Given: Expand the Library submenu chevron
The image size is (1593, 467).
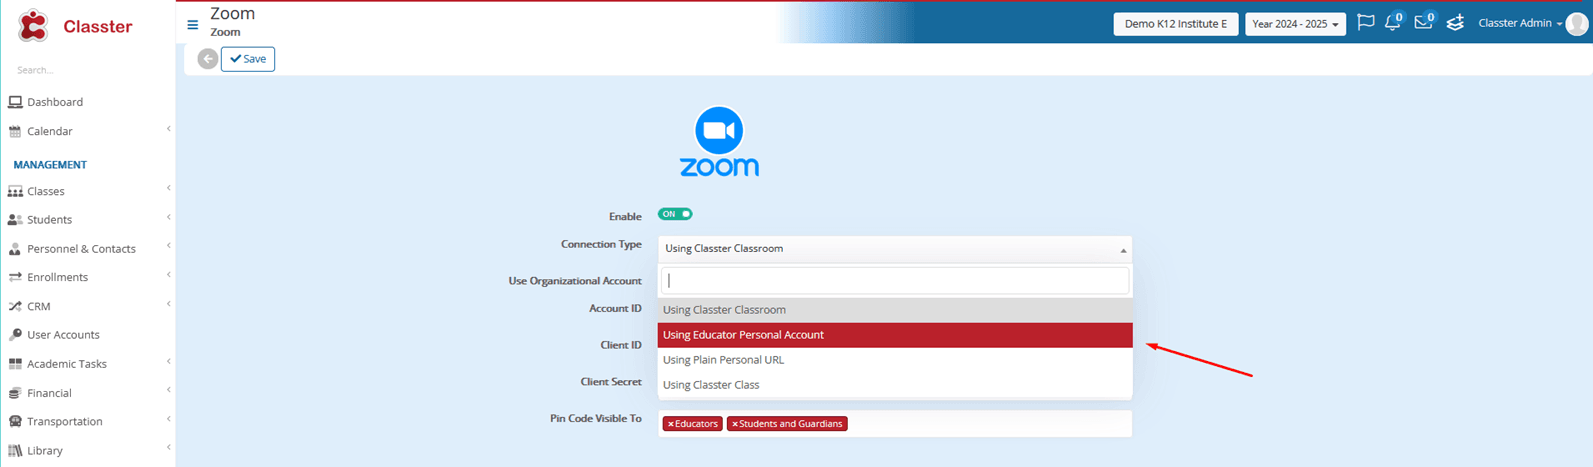Looking at the screenshot, I should (168, 448).
